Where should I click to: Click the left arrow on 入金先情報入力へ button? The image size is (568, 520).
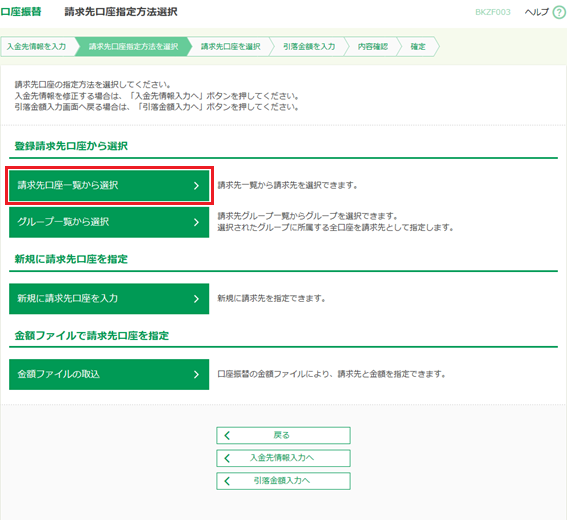pyautogui.click(x=227, y=458)
